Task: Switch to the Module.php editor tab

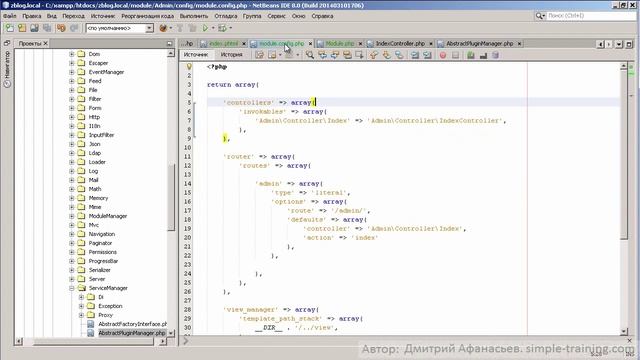Action: 340,43
